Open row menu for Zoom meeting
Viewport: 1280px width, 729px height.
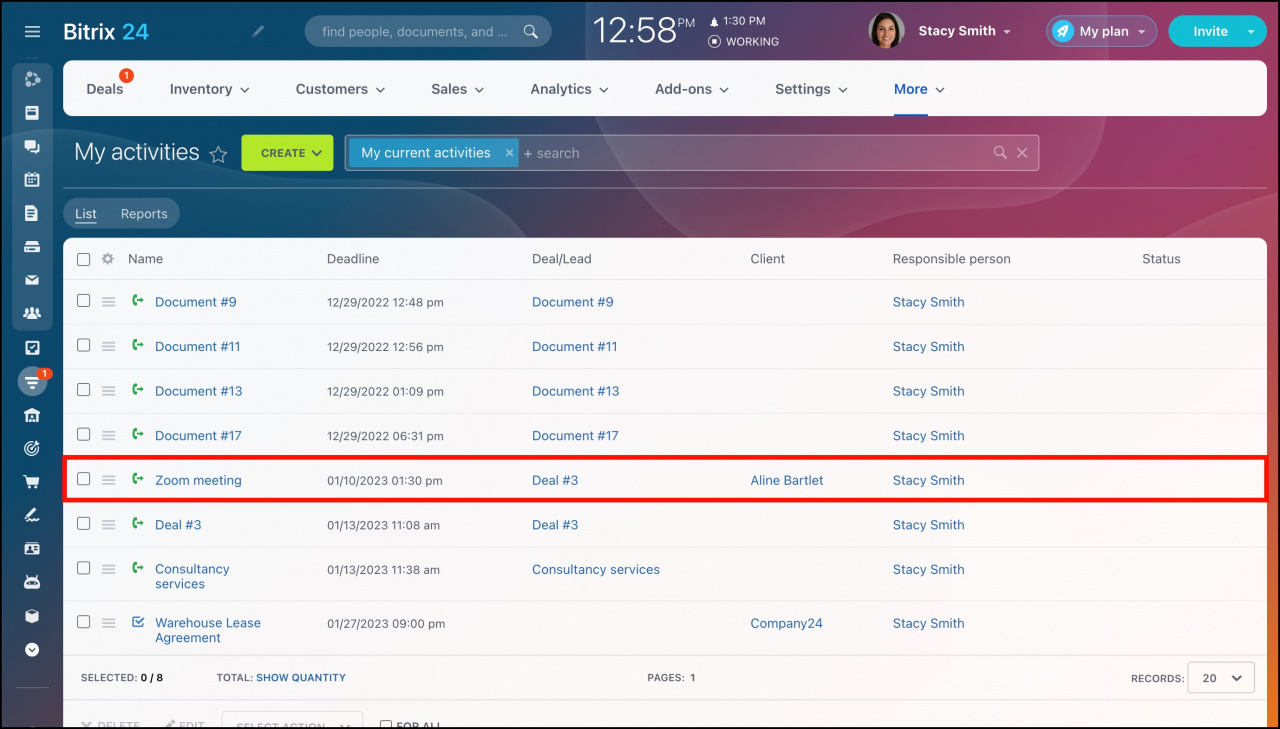109,480
